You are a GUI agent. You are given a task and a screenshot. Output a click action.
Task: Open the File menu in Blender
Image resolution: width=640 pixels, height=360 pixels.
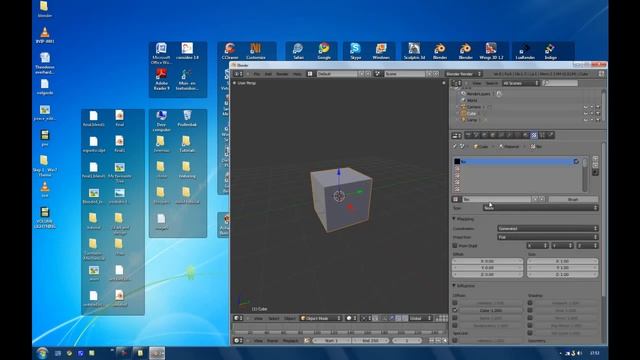coord(257,74)
